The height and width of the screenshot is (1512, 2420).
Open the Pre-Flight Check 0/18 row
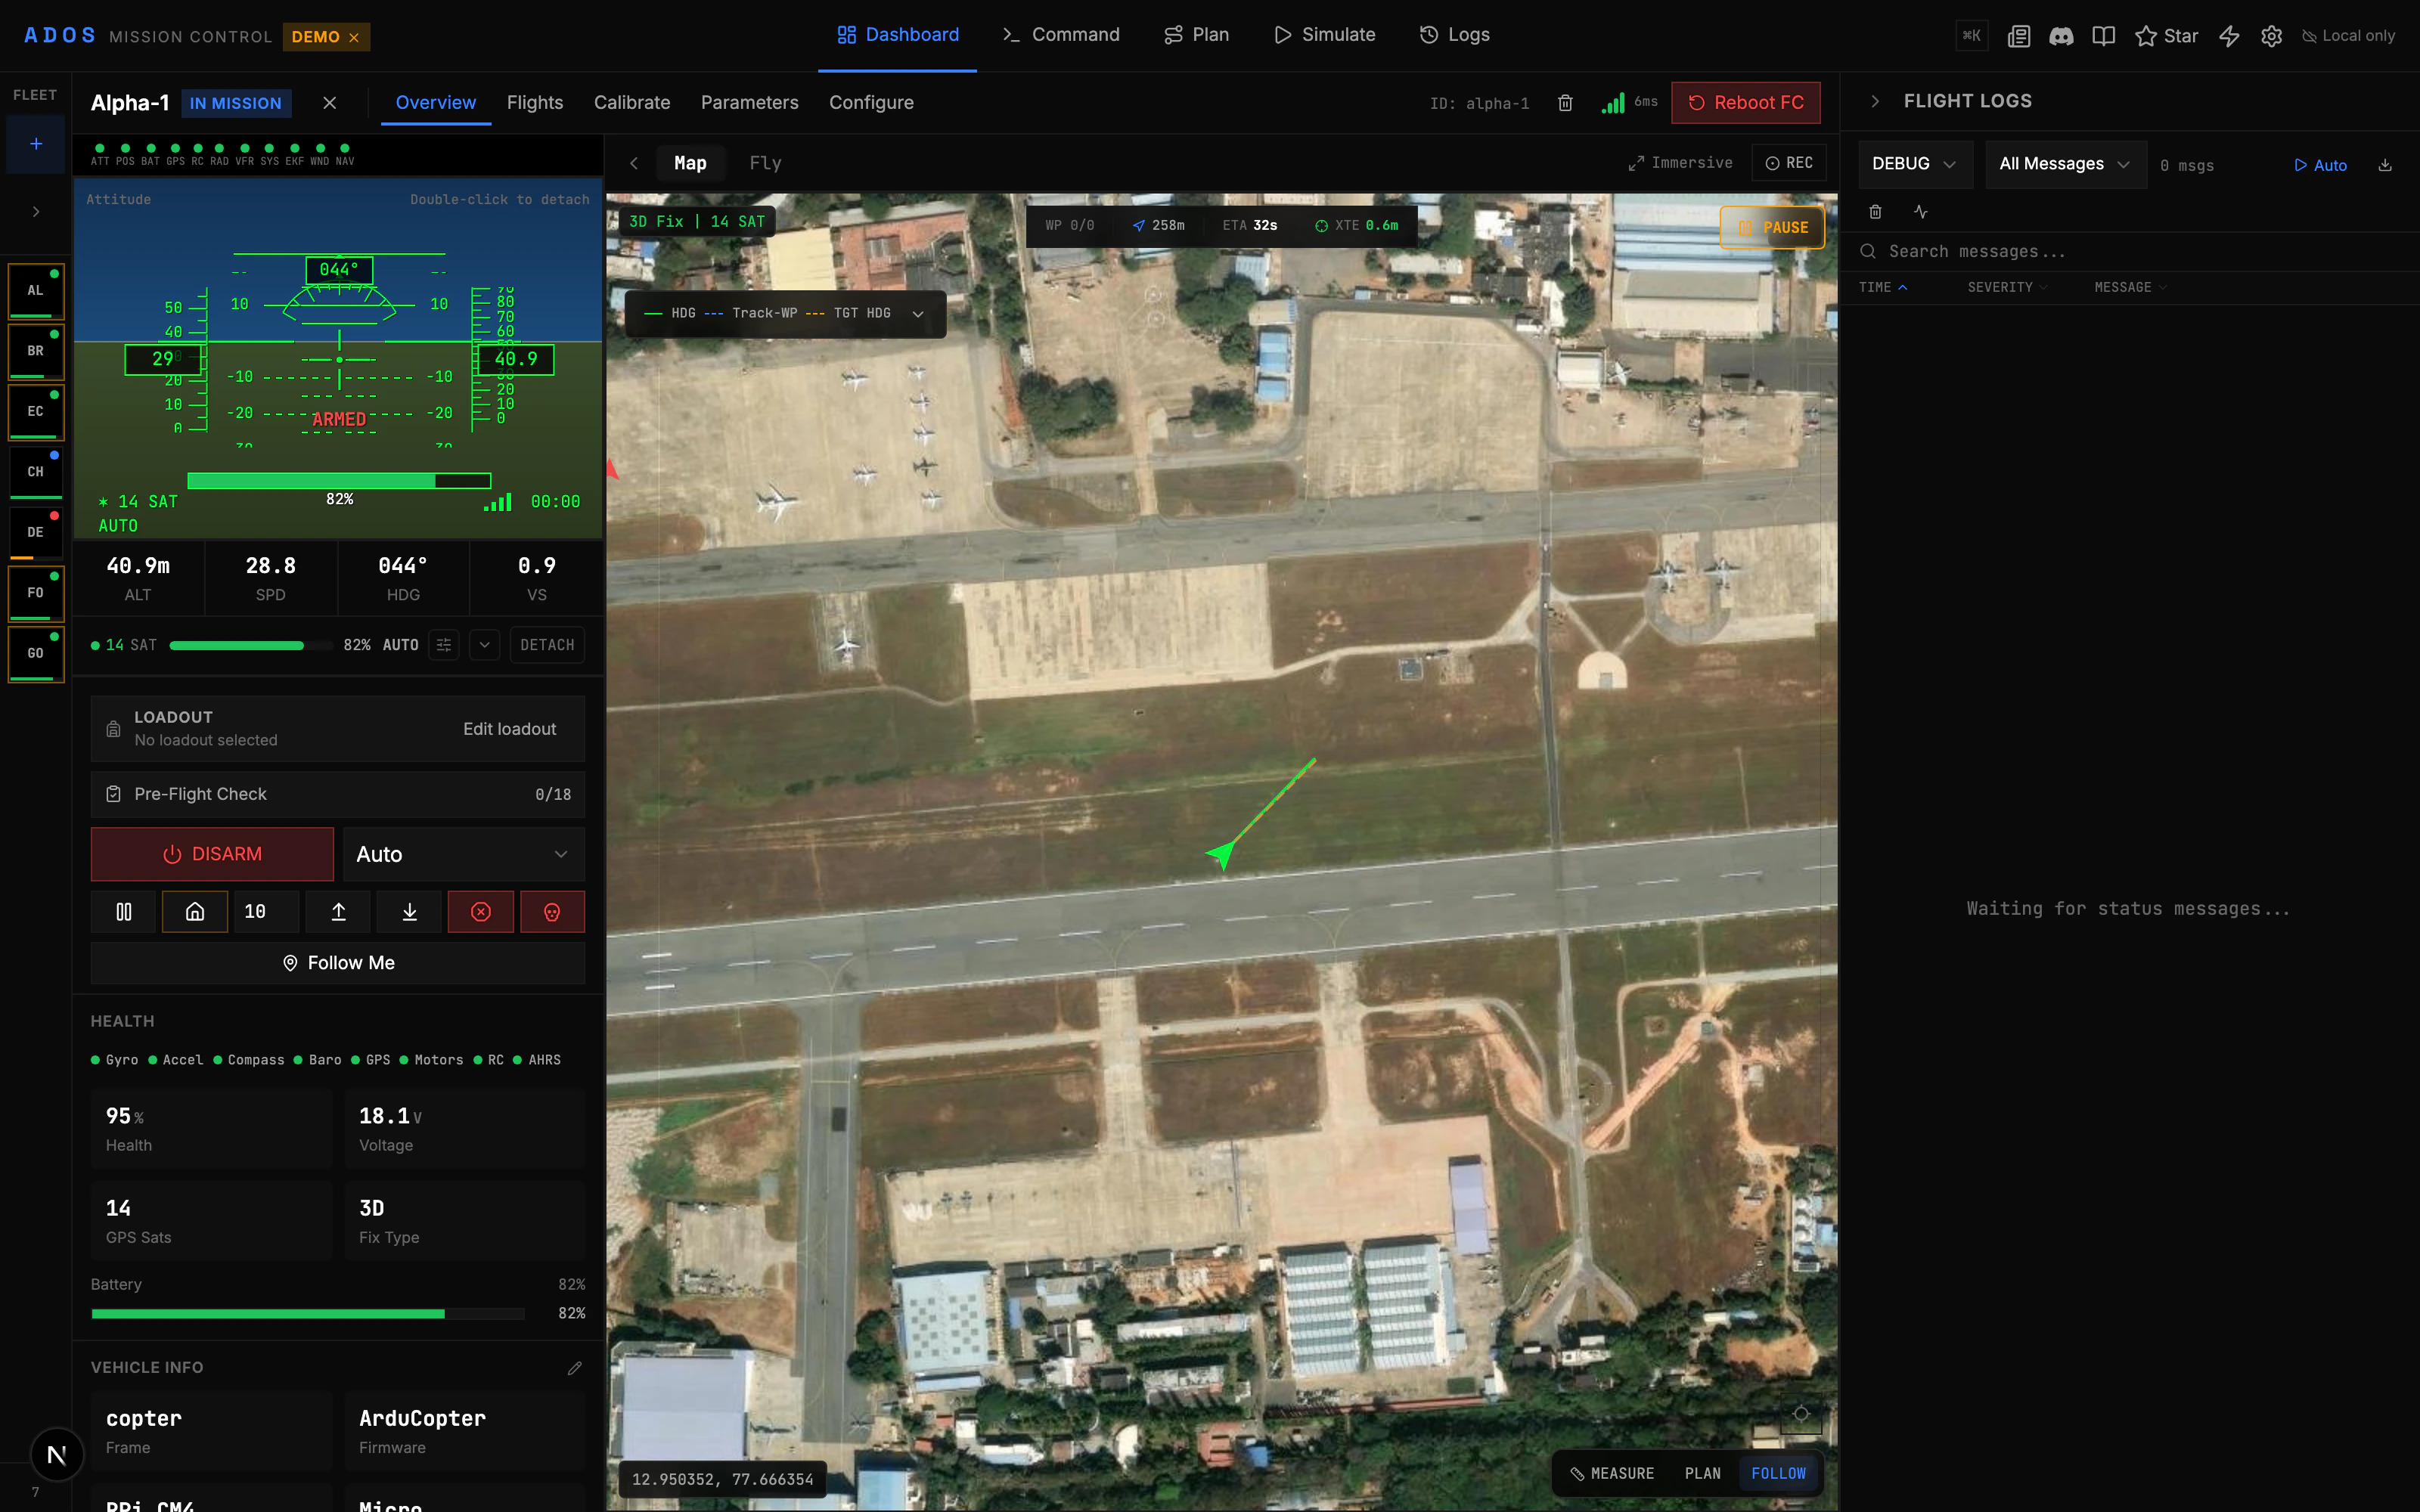coord(338,795)
